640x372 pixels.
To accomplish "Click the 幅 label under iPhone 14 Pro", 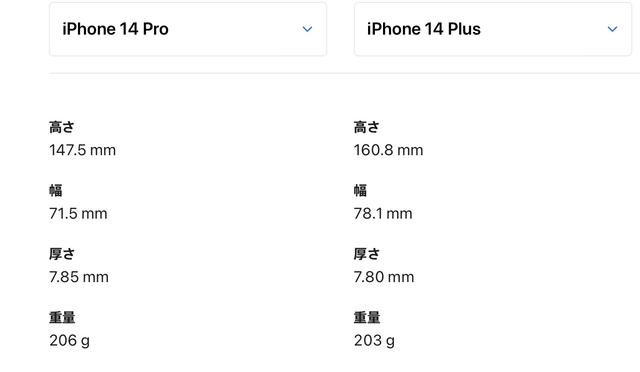I will coord(56,190).
